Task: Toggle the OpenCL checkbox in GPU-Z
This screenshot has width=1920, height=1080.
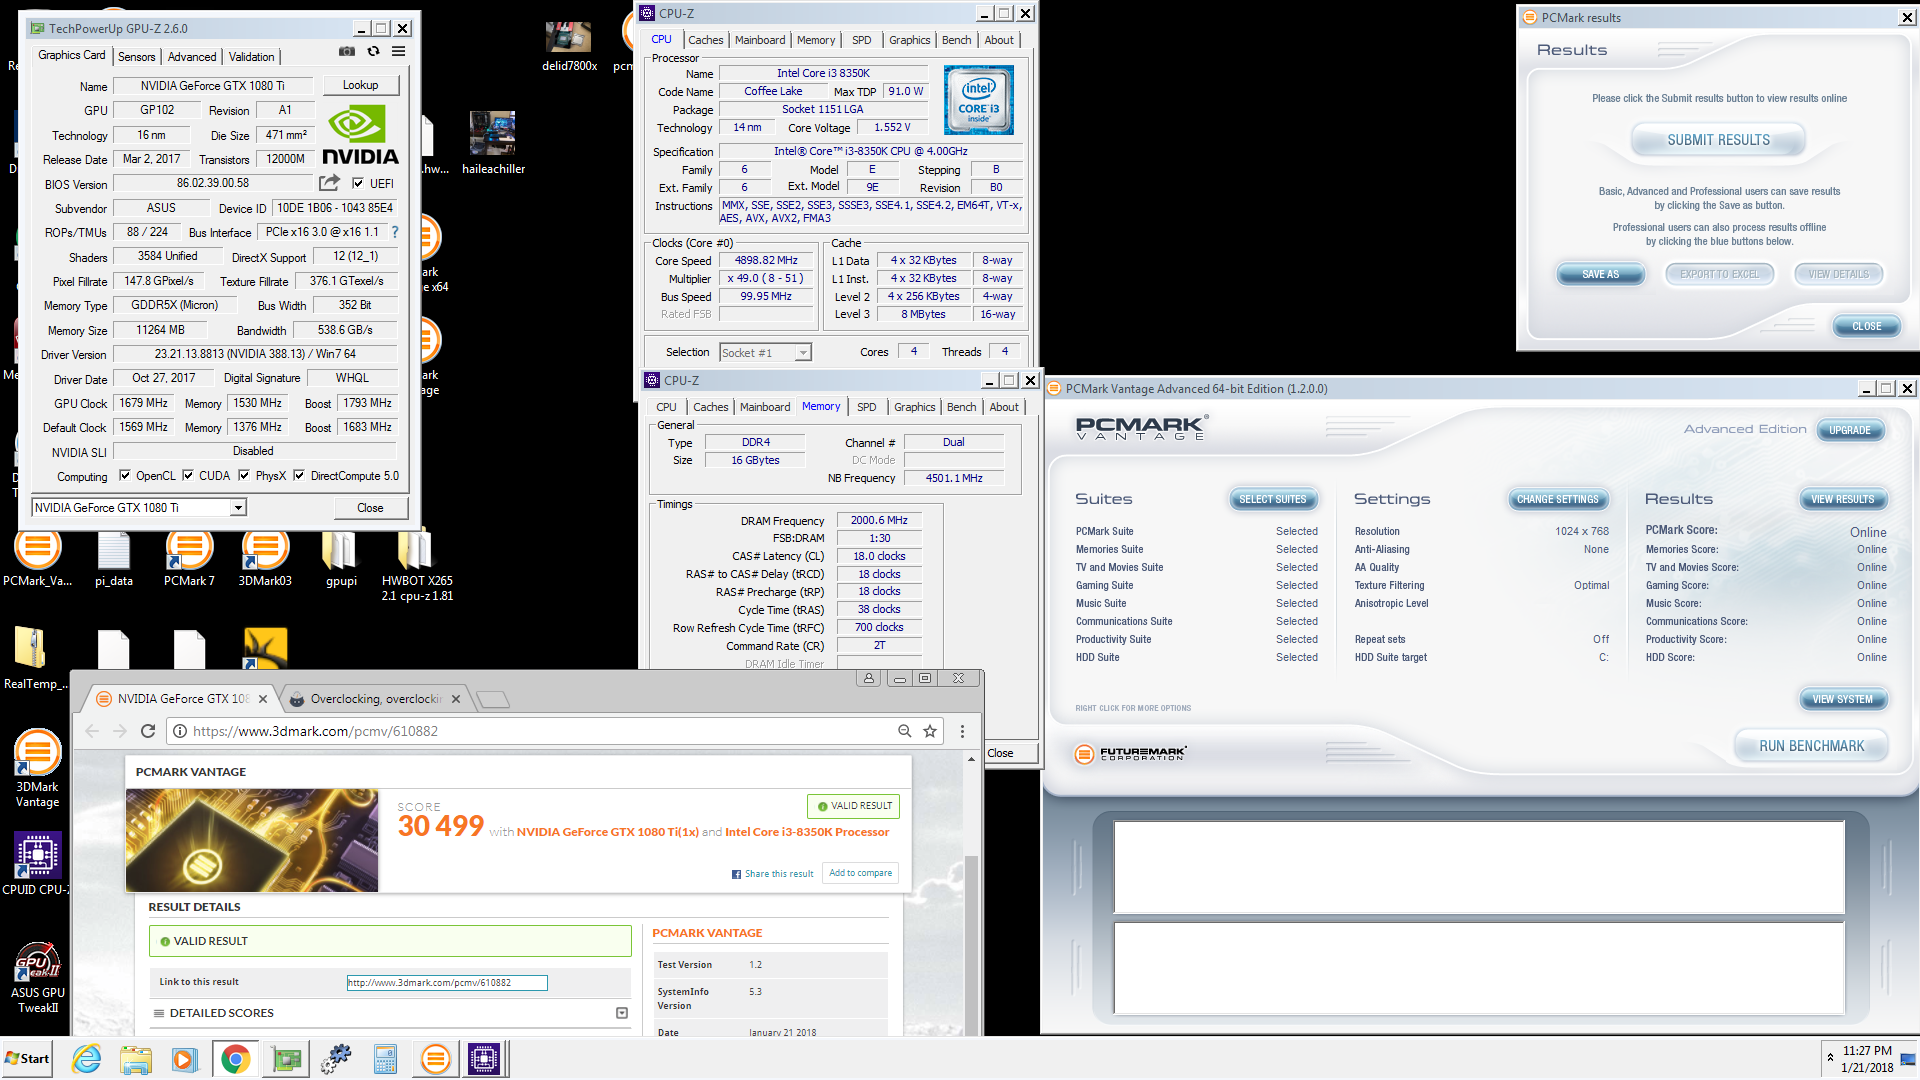Action: 125,476
